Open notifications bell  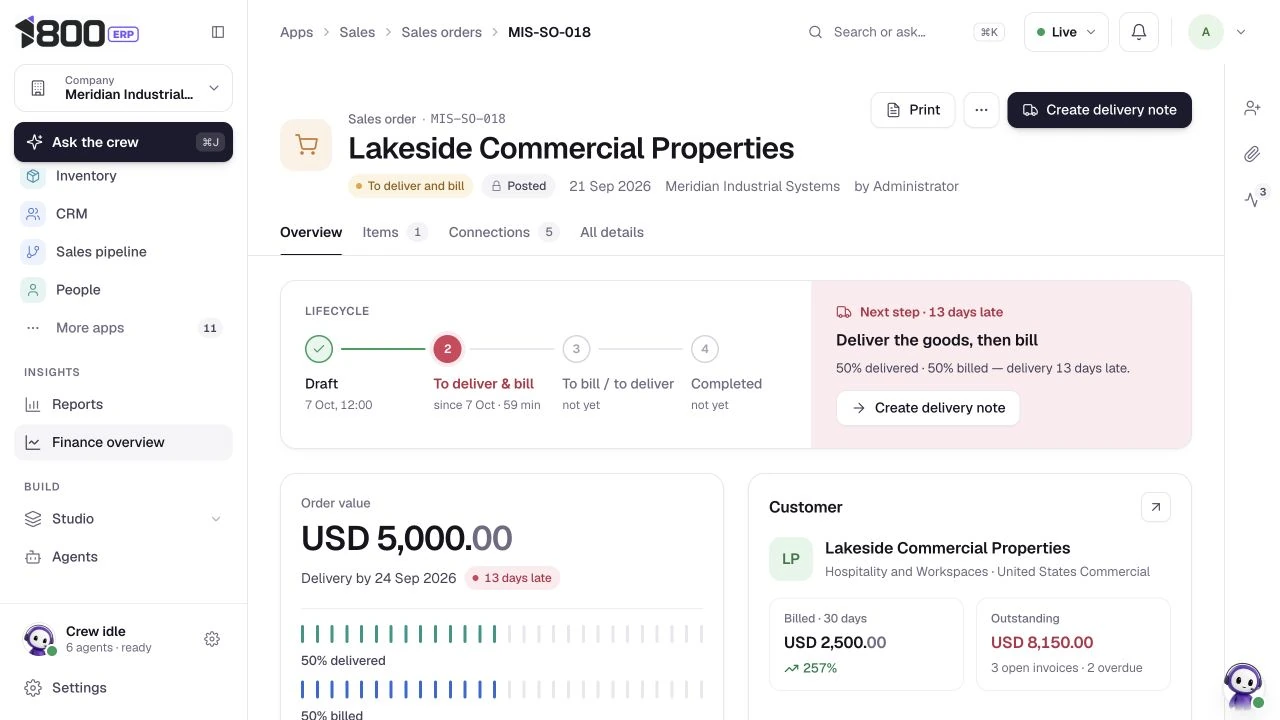coord(1138,32)
